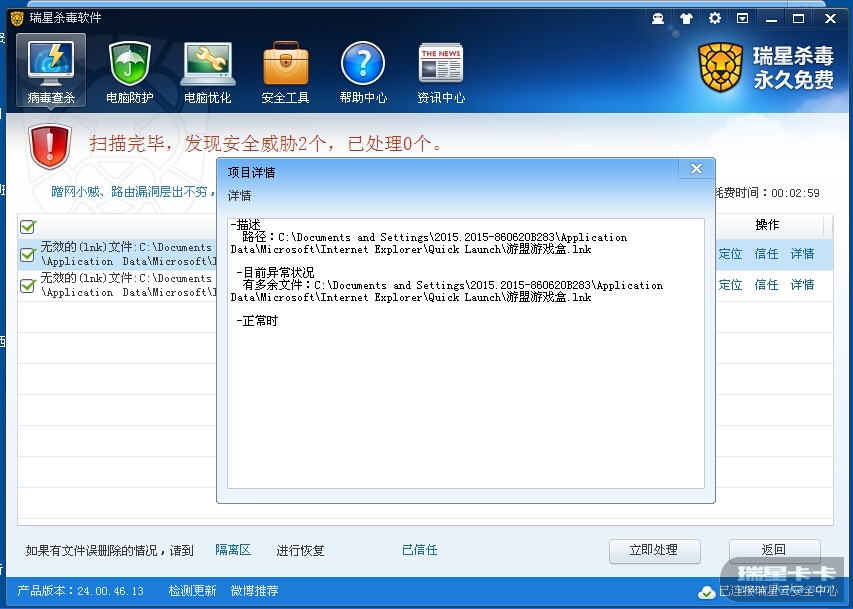Open the 安全工具 toolbox section

(286, 72)
